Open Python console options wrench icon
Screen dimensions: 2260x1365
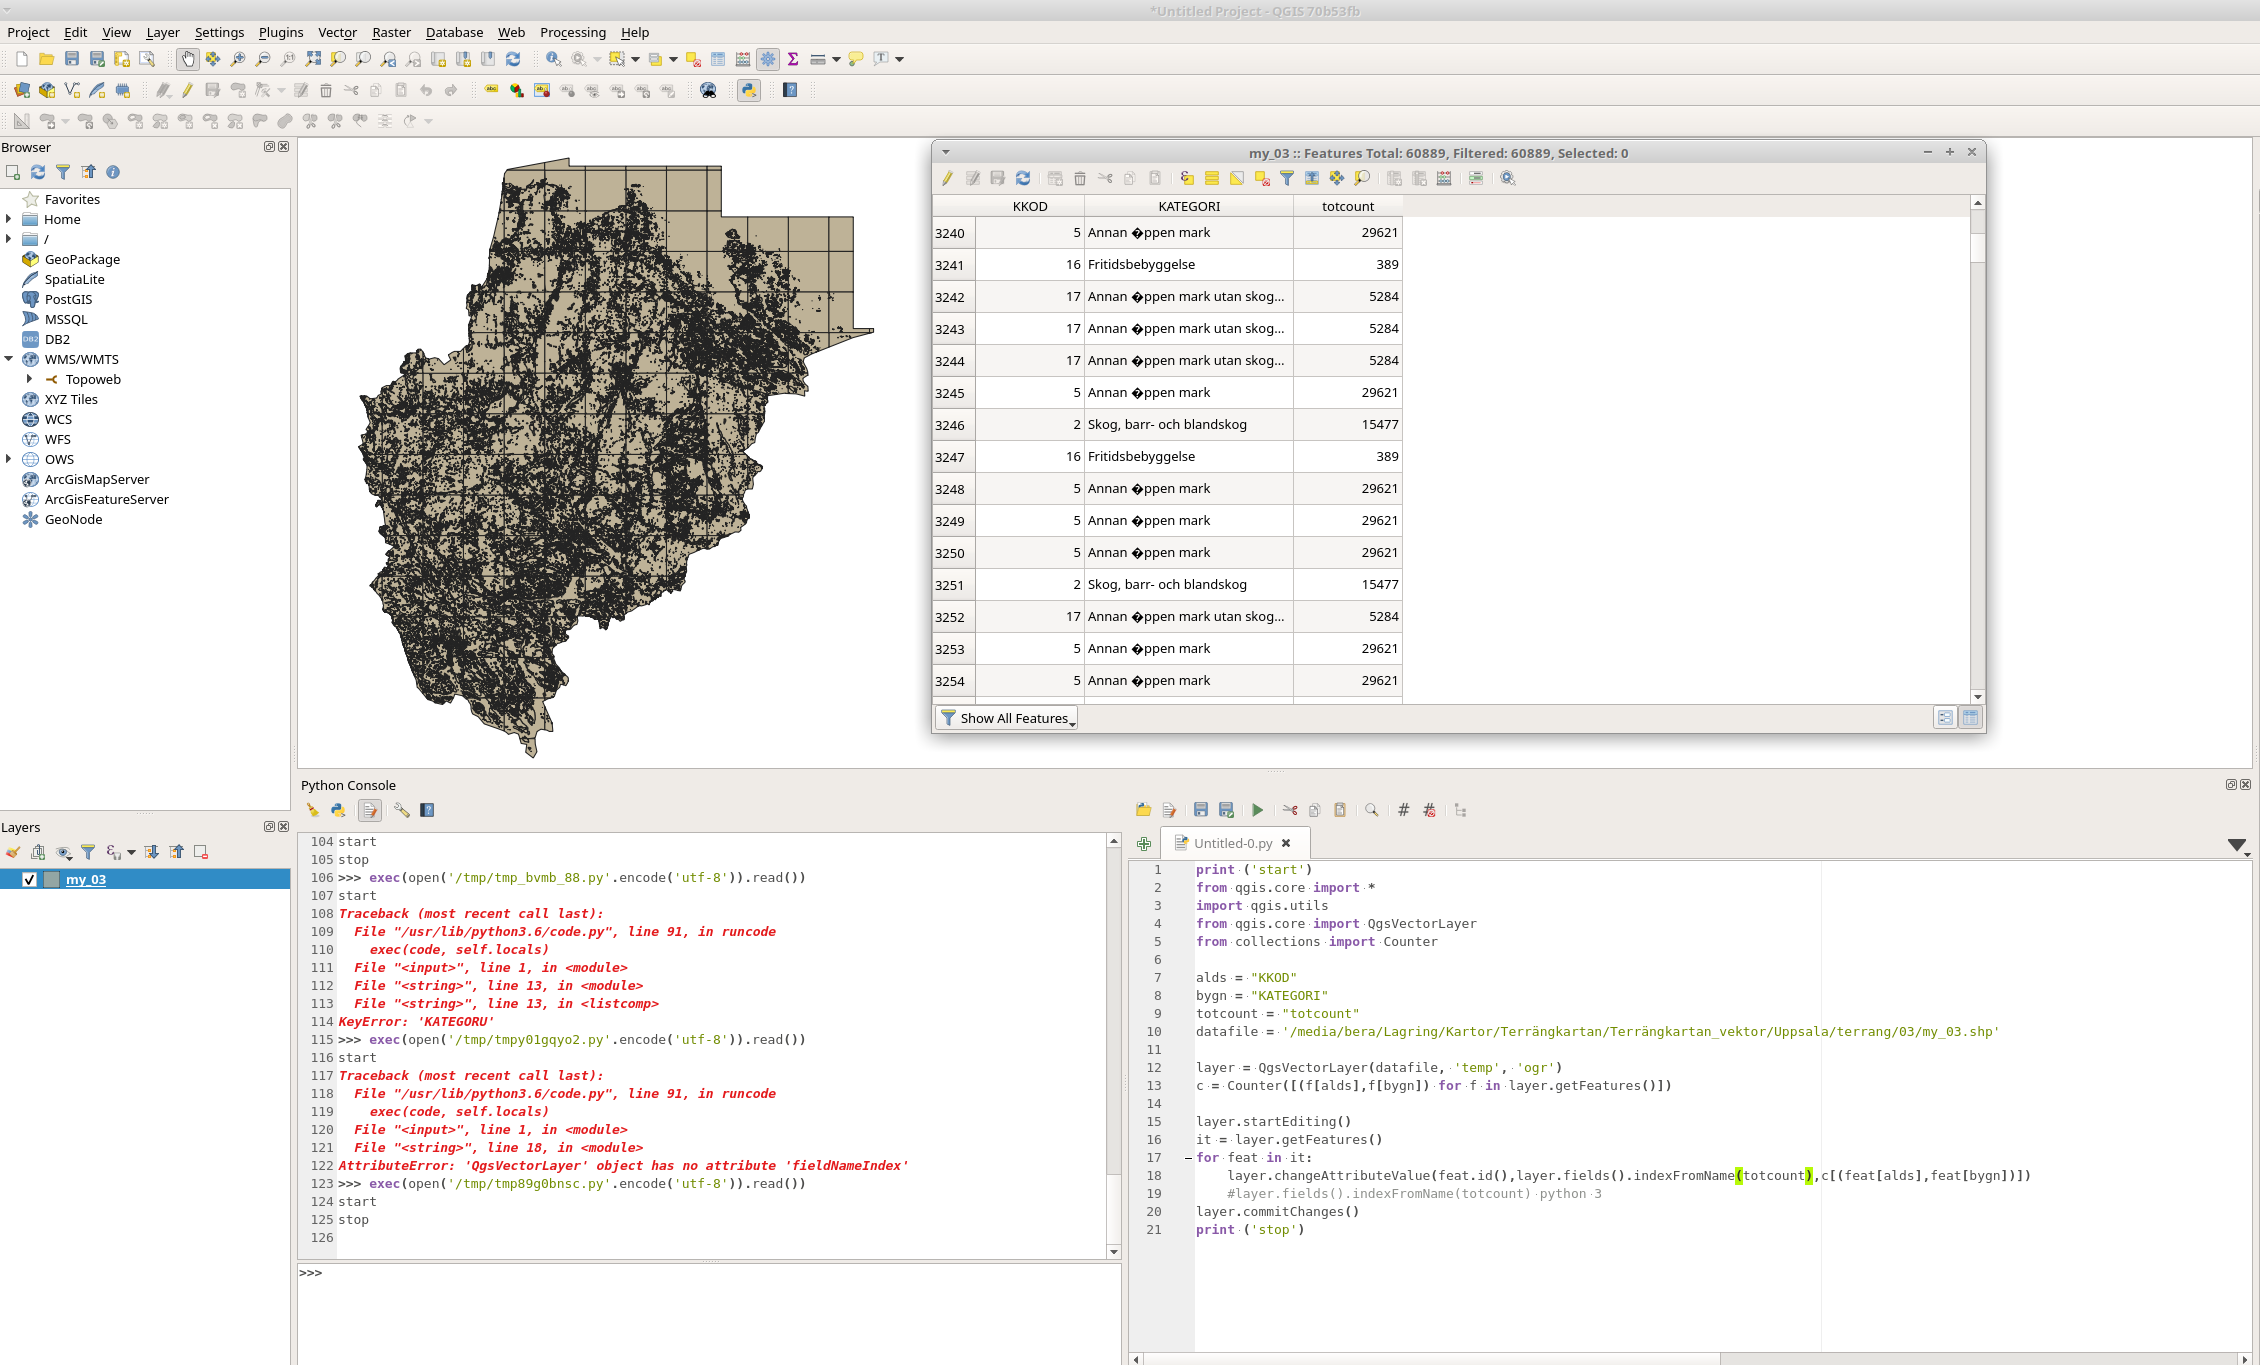pos(402,810)
